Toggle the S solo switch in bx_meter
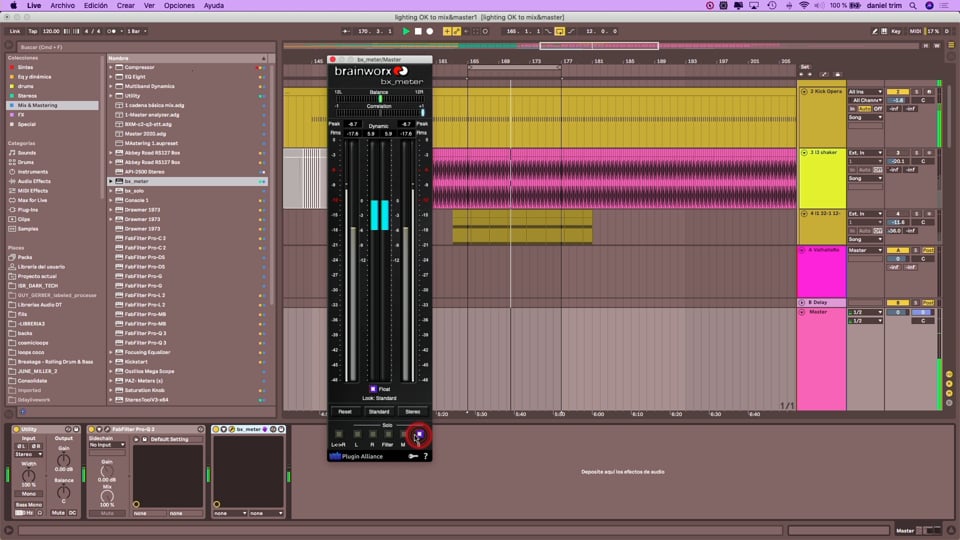The image size is (960, 540). click(x=419, y=434)
